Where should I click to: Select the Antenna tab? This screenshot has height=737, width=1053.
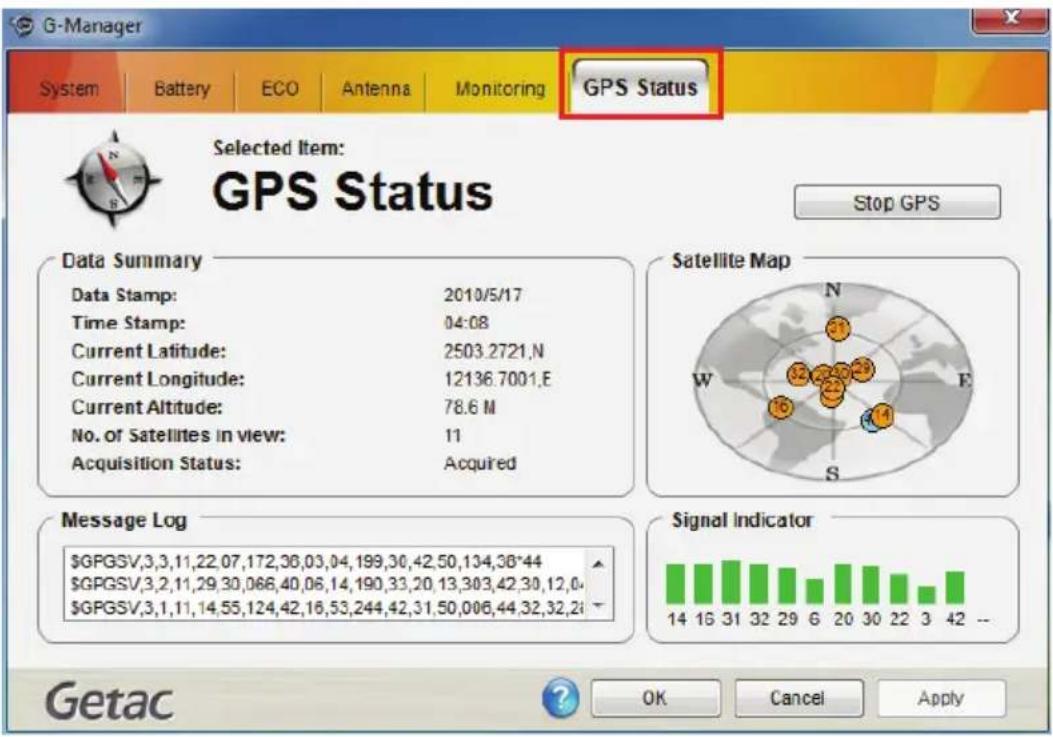pyautogui.click(x=375, y=89)
